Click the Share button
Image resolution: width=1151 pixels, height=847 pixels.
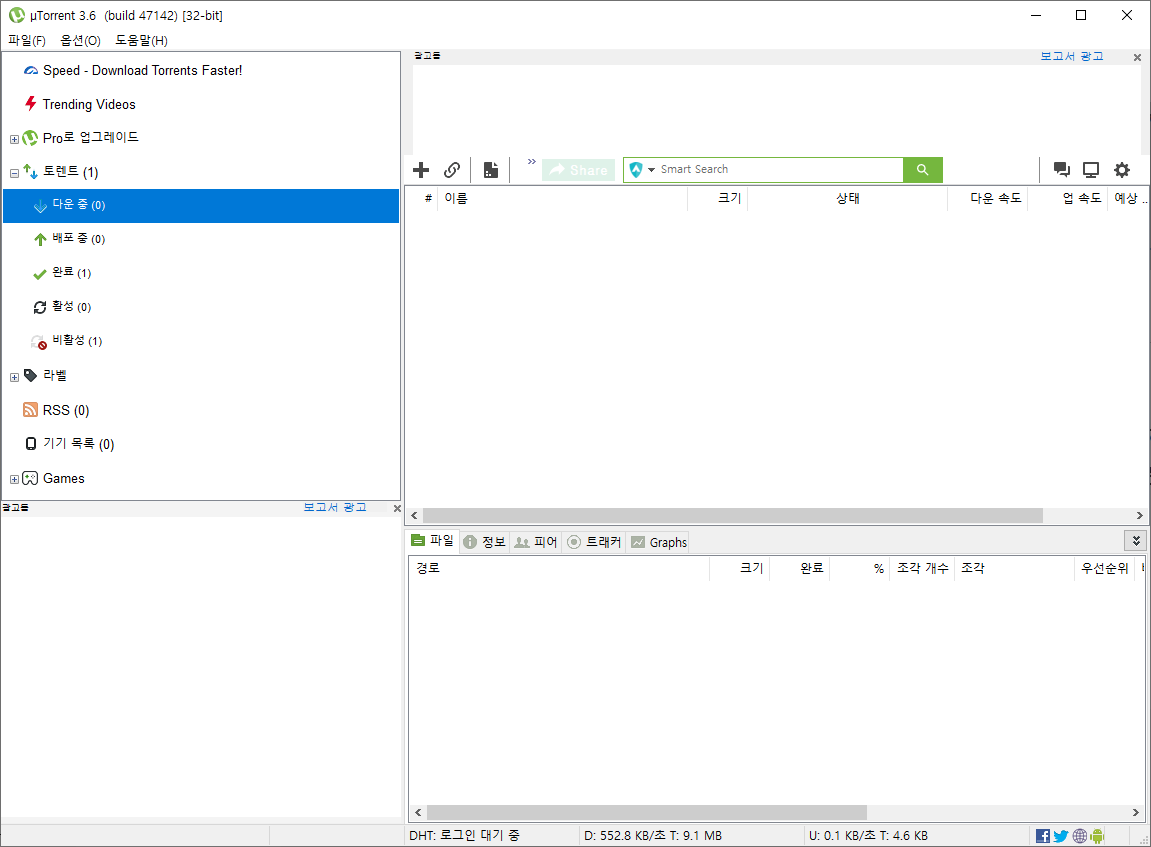point(579,170)
